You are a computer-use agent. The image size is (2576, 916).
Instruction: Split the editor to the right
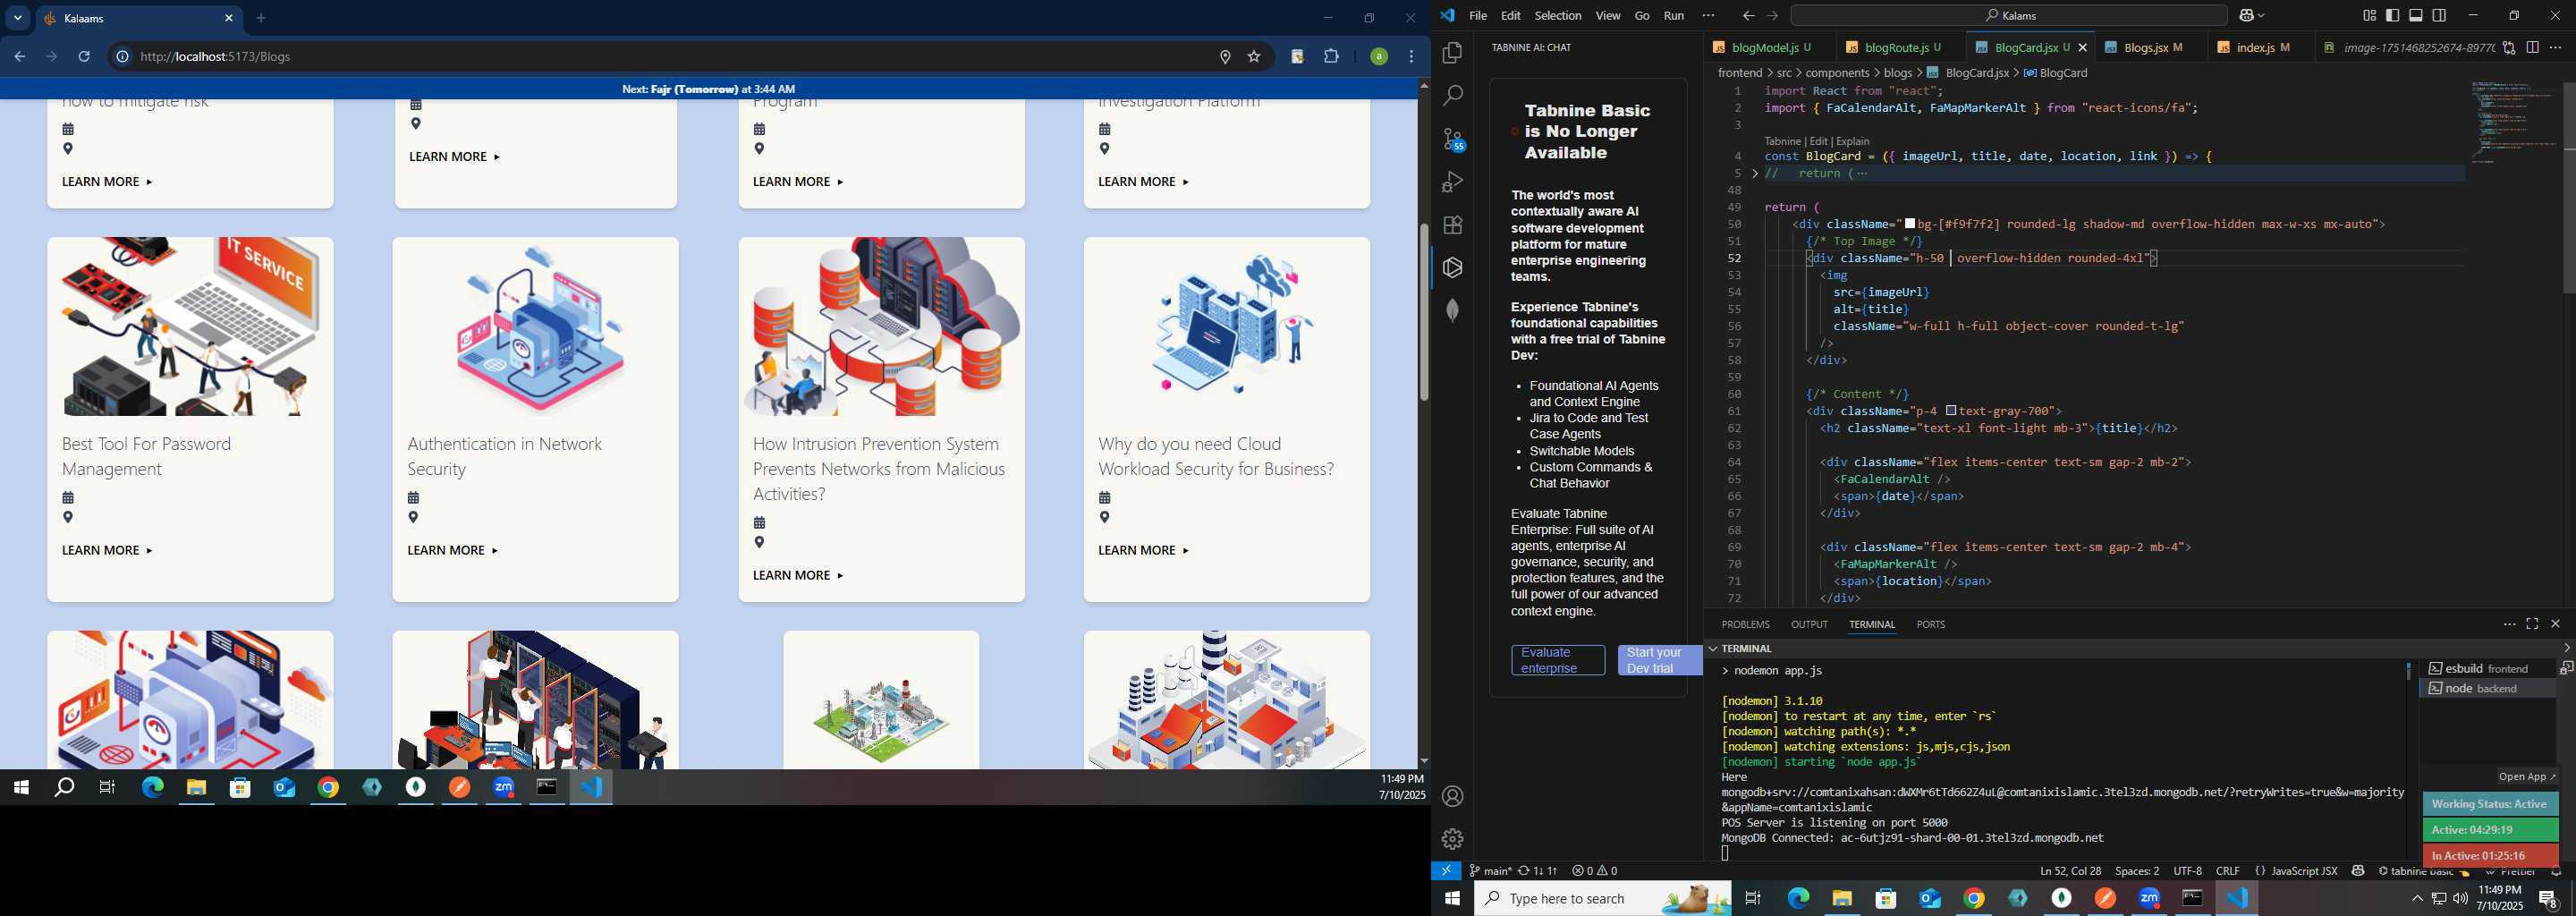tap(2532, 48)
